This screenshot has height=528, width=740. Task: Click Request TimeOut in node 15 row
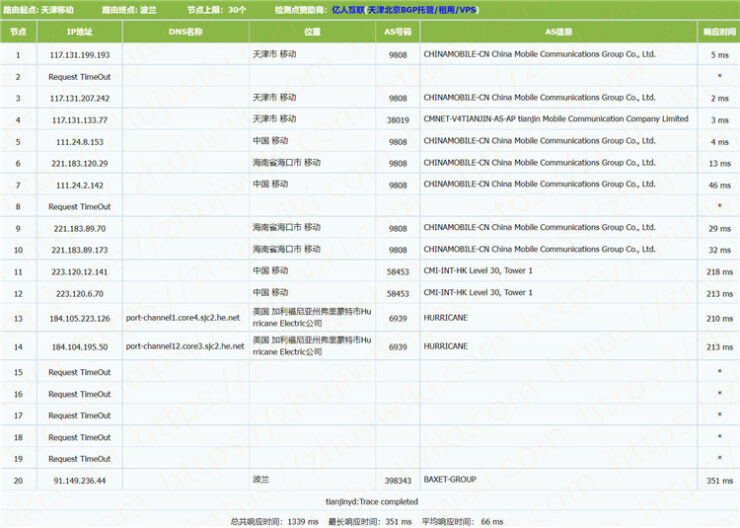click(x=79, y=372)
